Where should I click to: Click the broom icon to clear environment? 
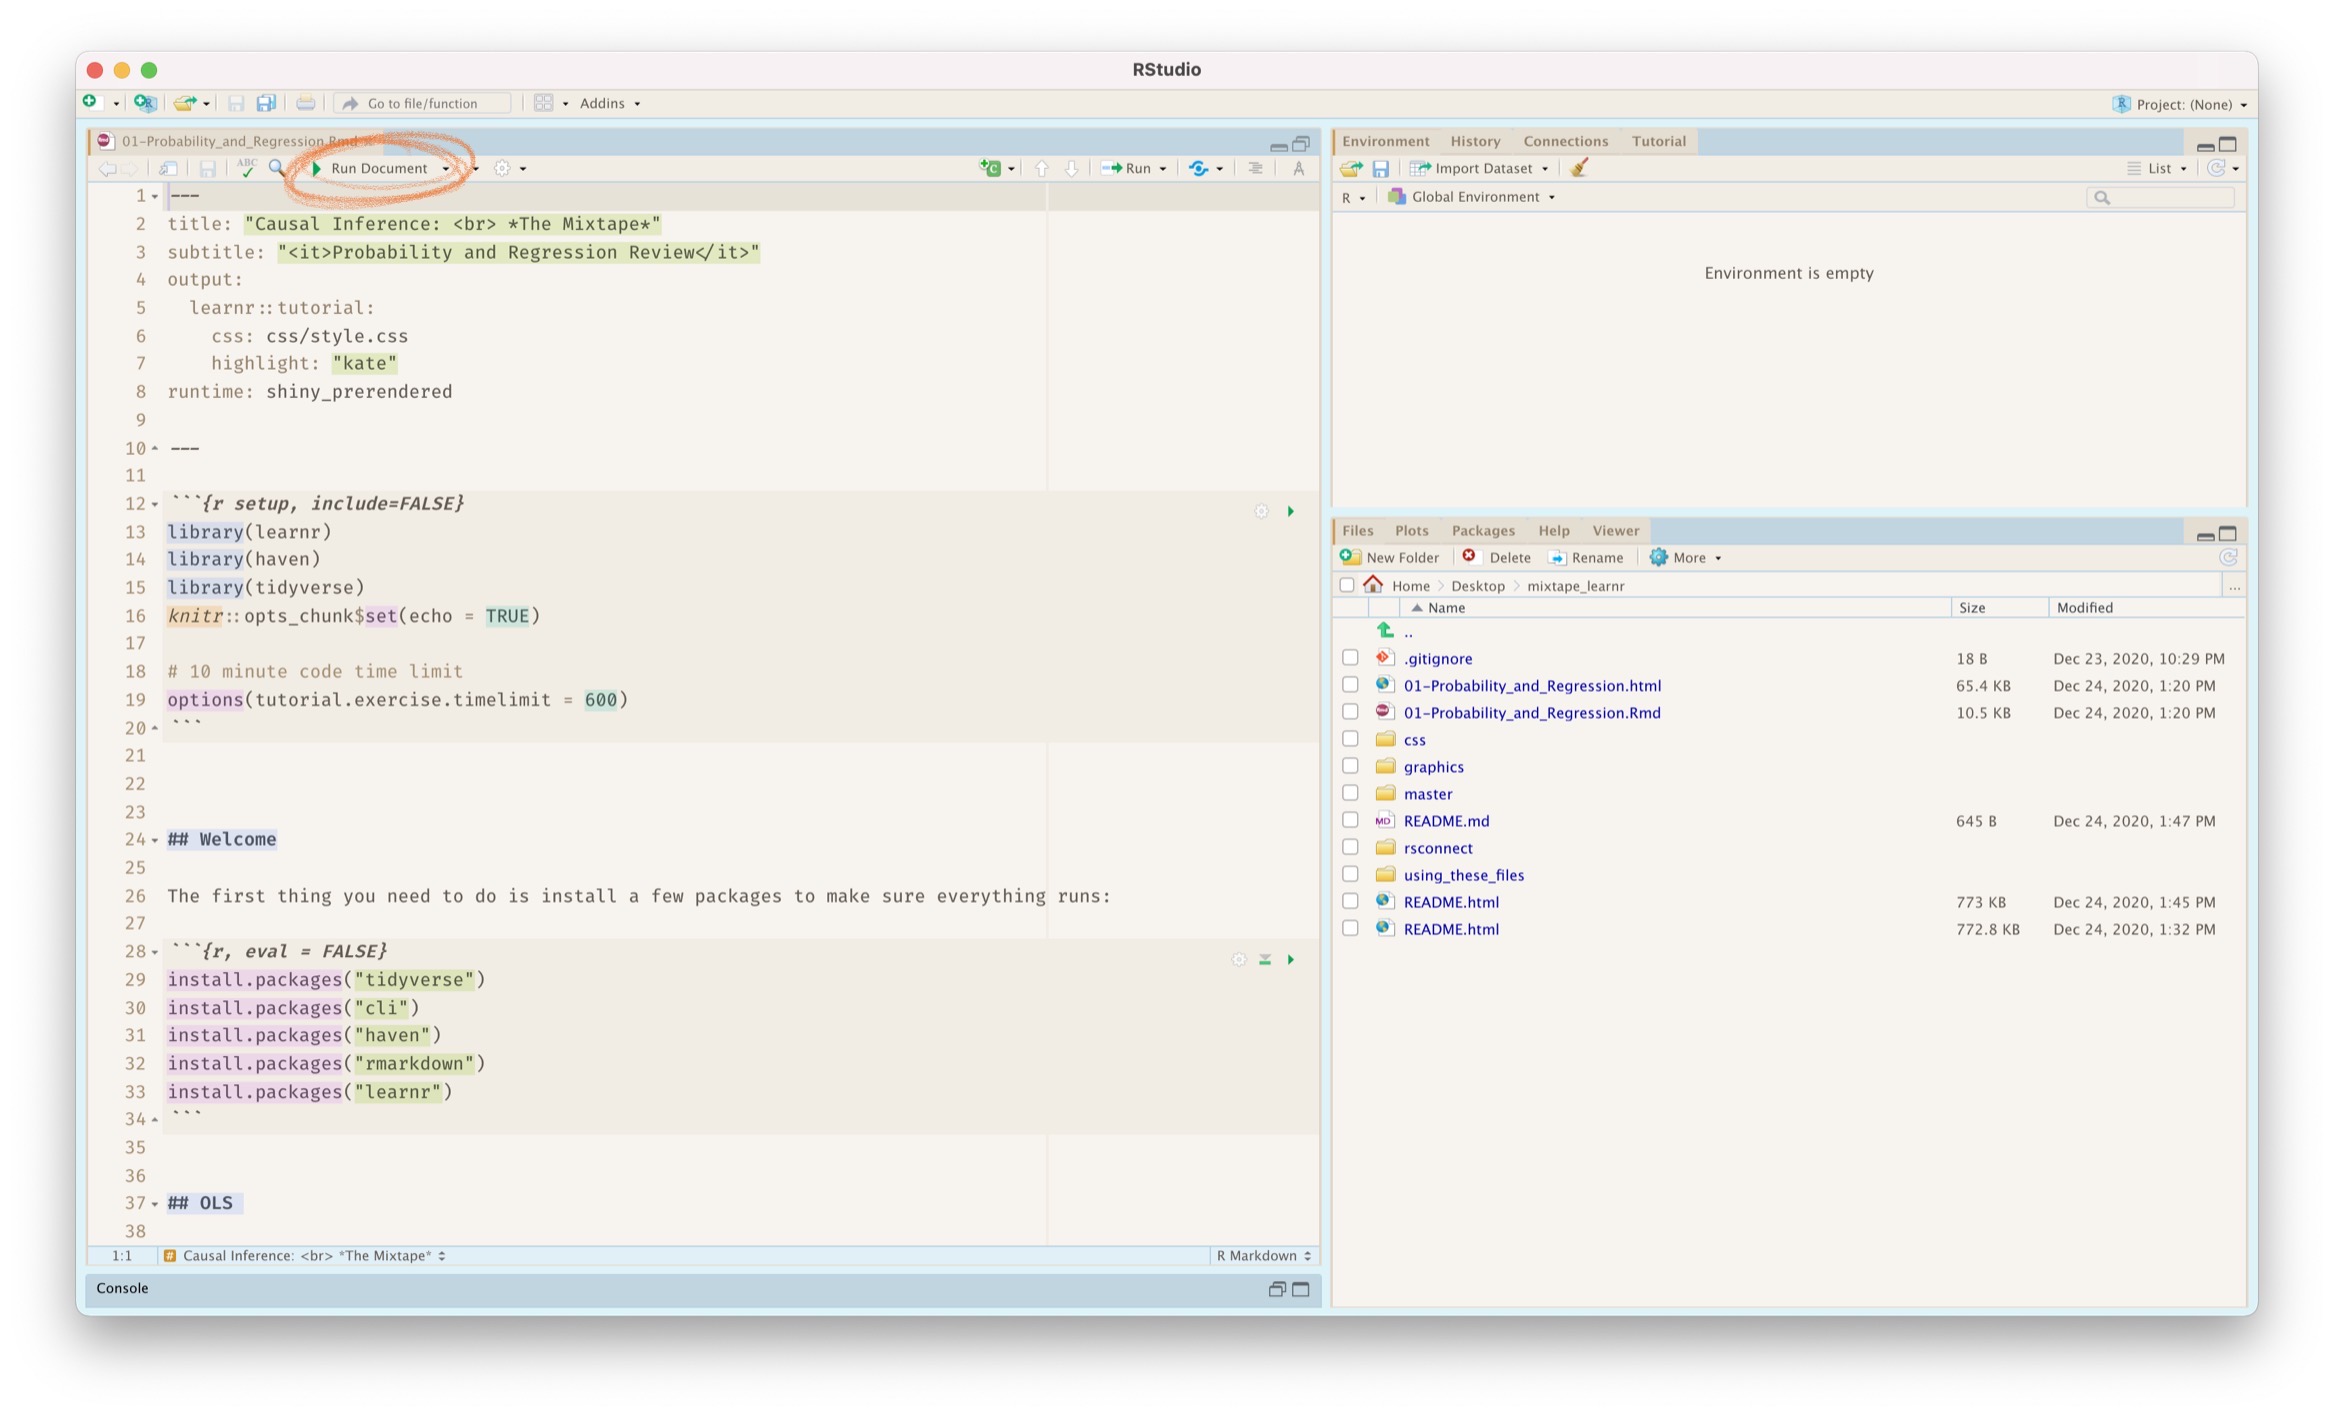coord(1579,168)
